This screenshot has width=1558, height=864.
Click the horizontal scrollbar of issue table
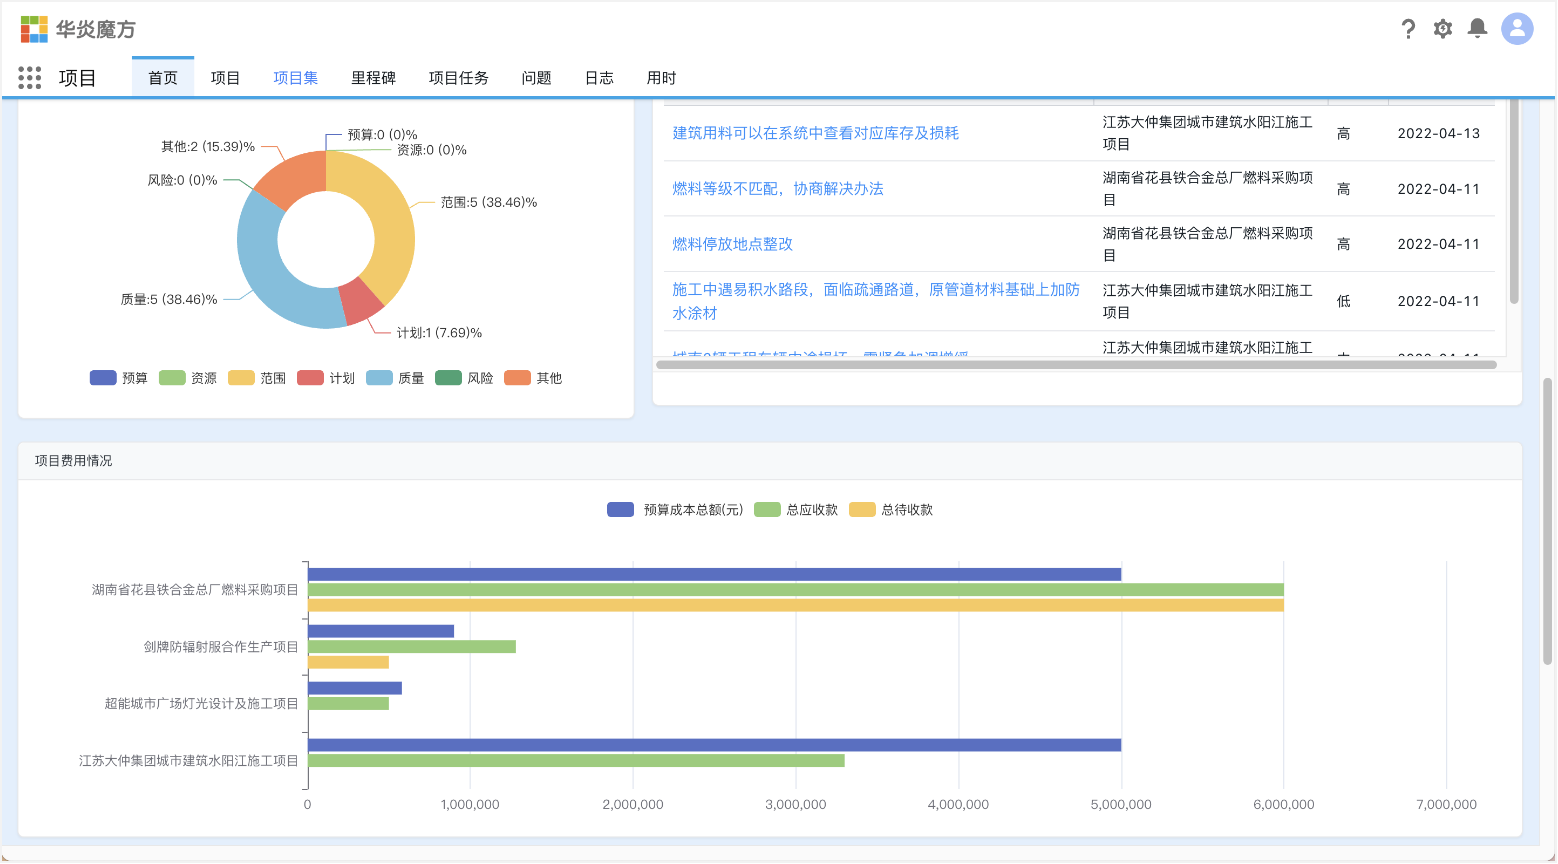tap(1075, 365)
